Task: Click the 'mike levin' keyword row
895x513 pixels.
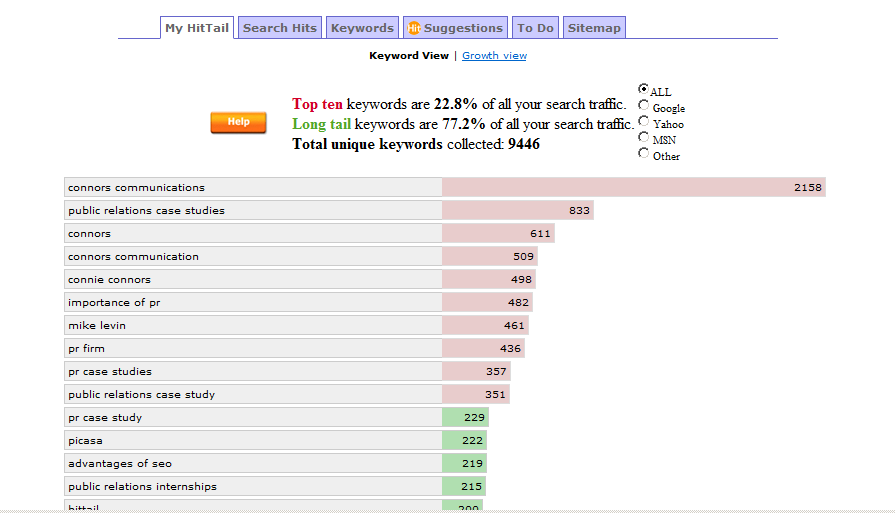Action: (253, 325)
